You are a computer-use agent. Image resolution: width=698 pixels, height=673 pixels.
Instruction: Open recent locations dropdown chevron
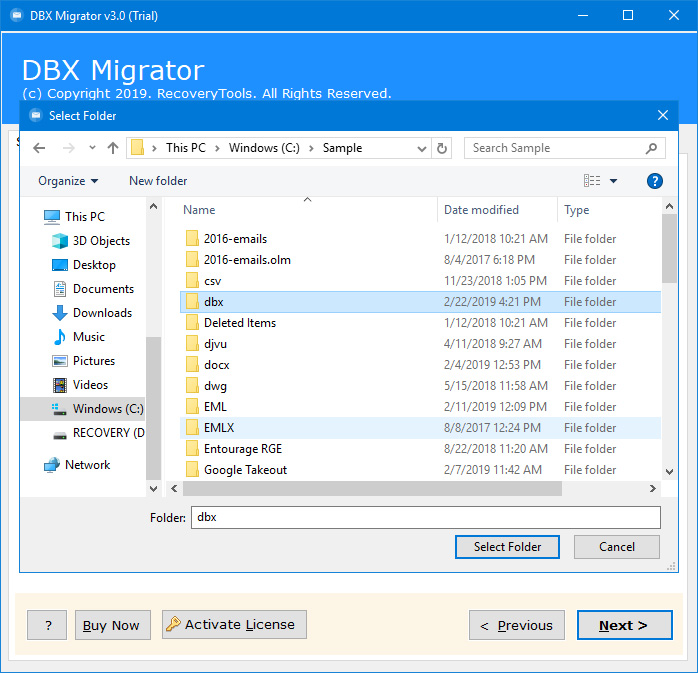tap(92, 148)
